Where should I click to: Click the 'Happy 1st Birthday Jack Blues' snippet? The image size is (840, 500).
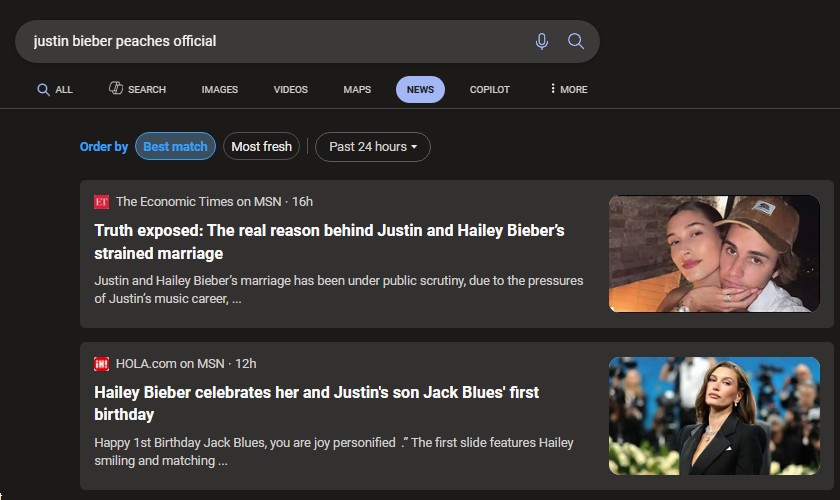click(334, 451)
